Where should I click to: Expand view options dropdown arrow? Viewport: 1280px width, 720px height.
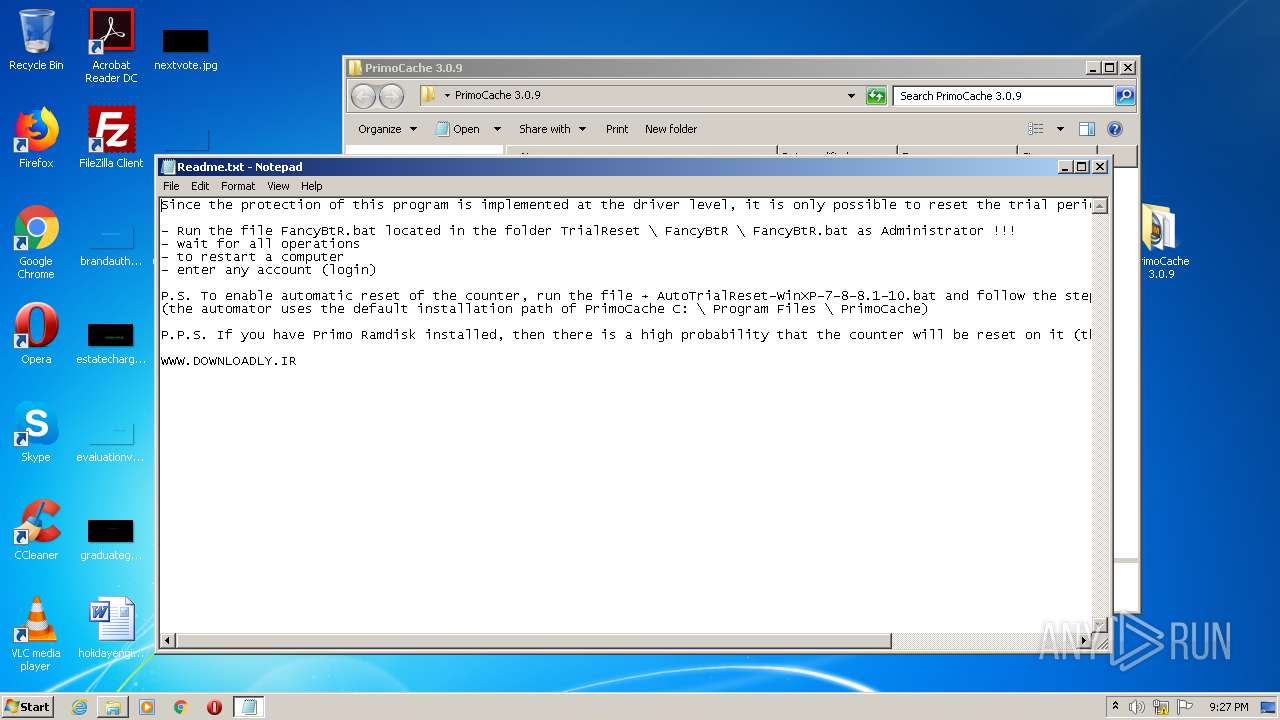pos(1060,129)
